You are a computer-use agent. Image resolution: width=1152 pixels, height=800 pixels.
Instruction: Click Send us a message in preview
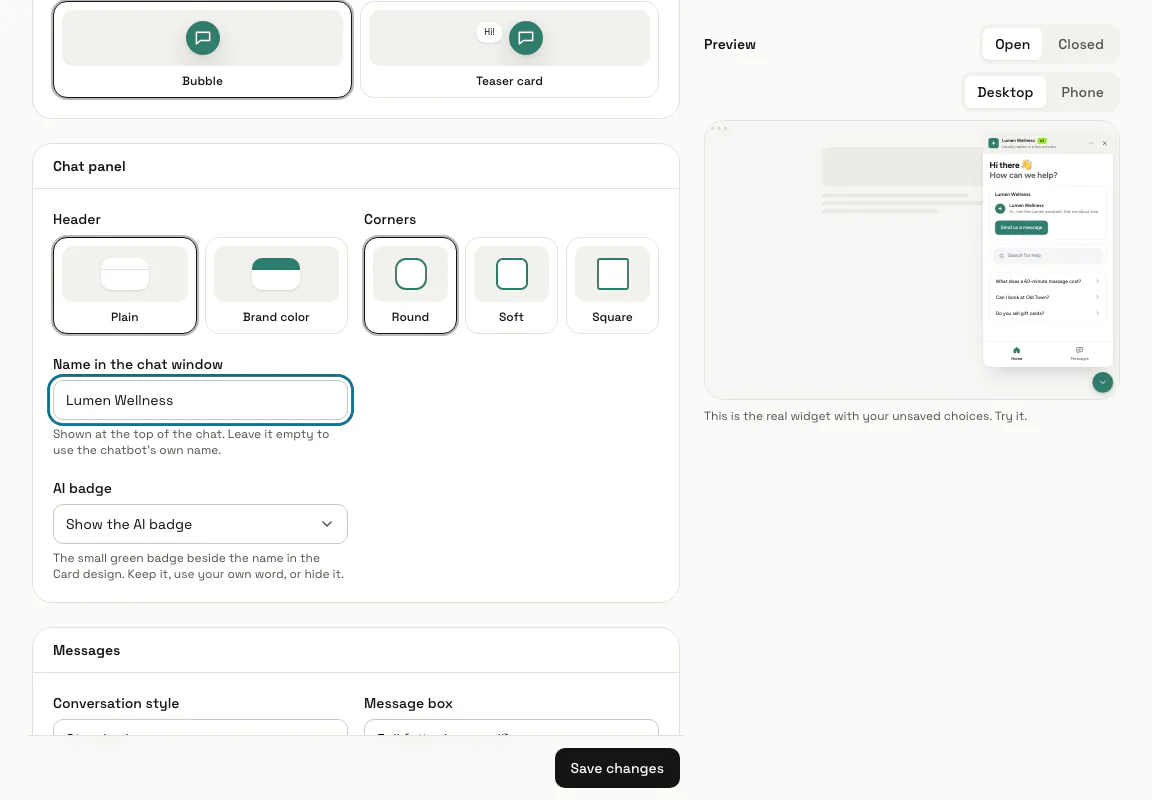pos(1021,228)
